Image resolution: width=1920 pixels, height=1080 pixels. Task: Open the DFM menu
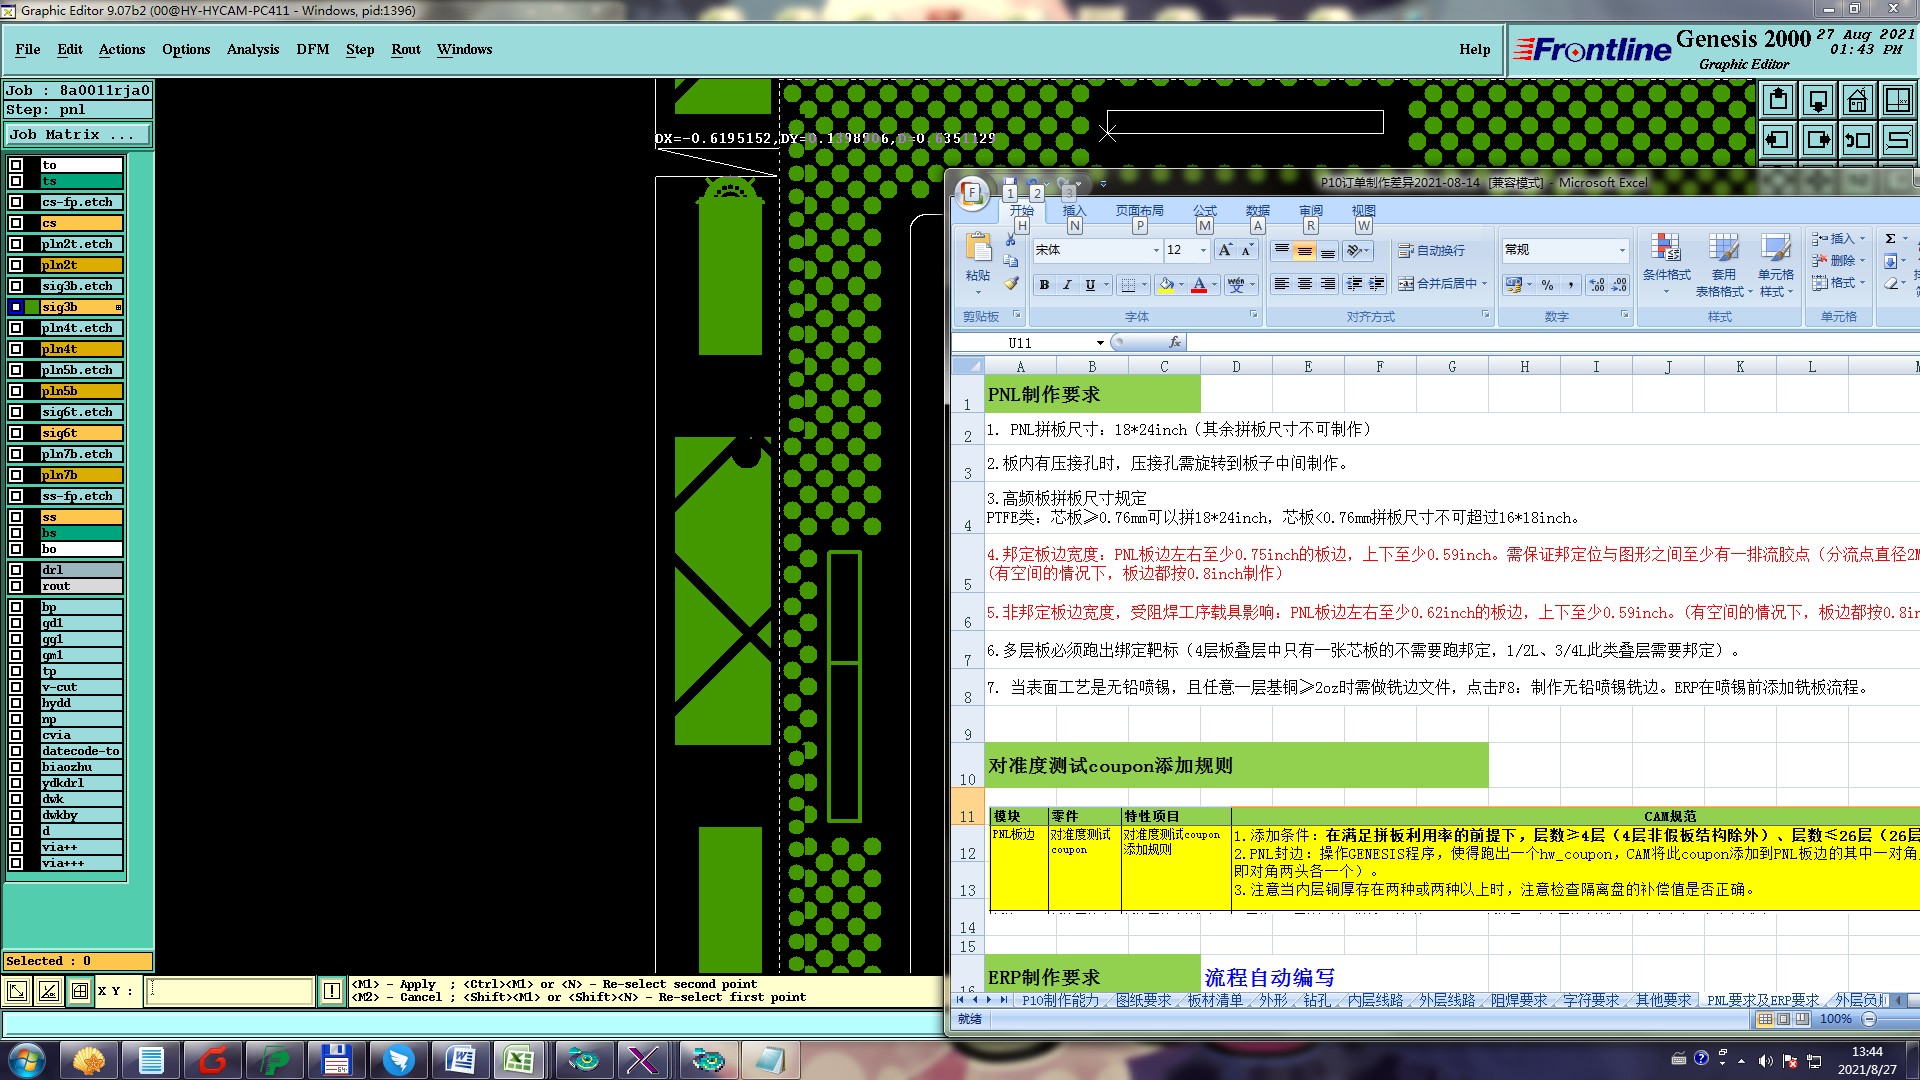pyautogui.click(x=312, y=49)
